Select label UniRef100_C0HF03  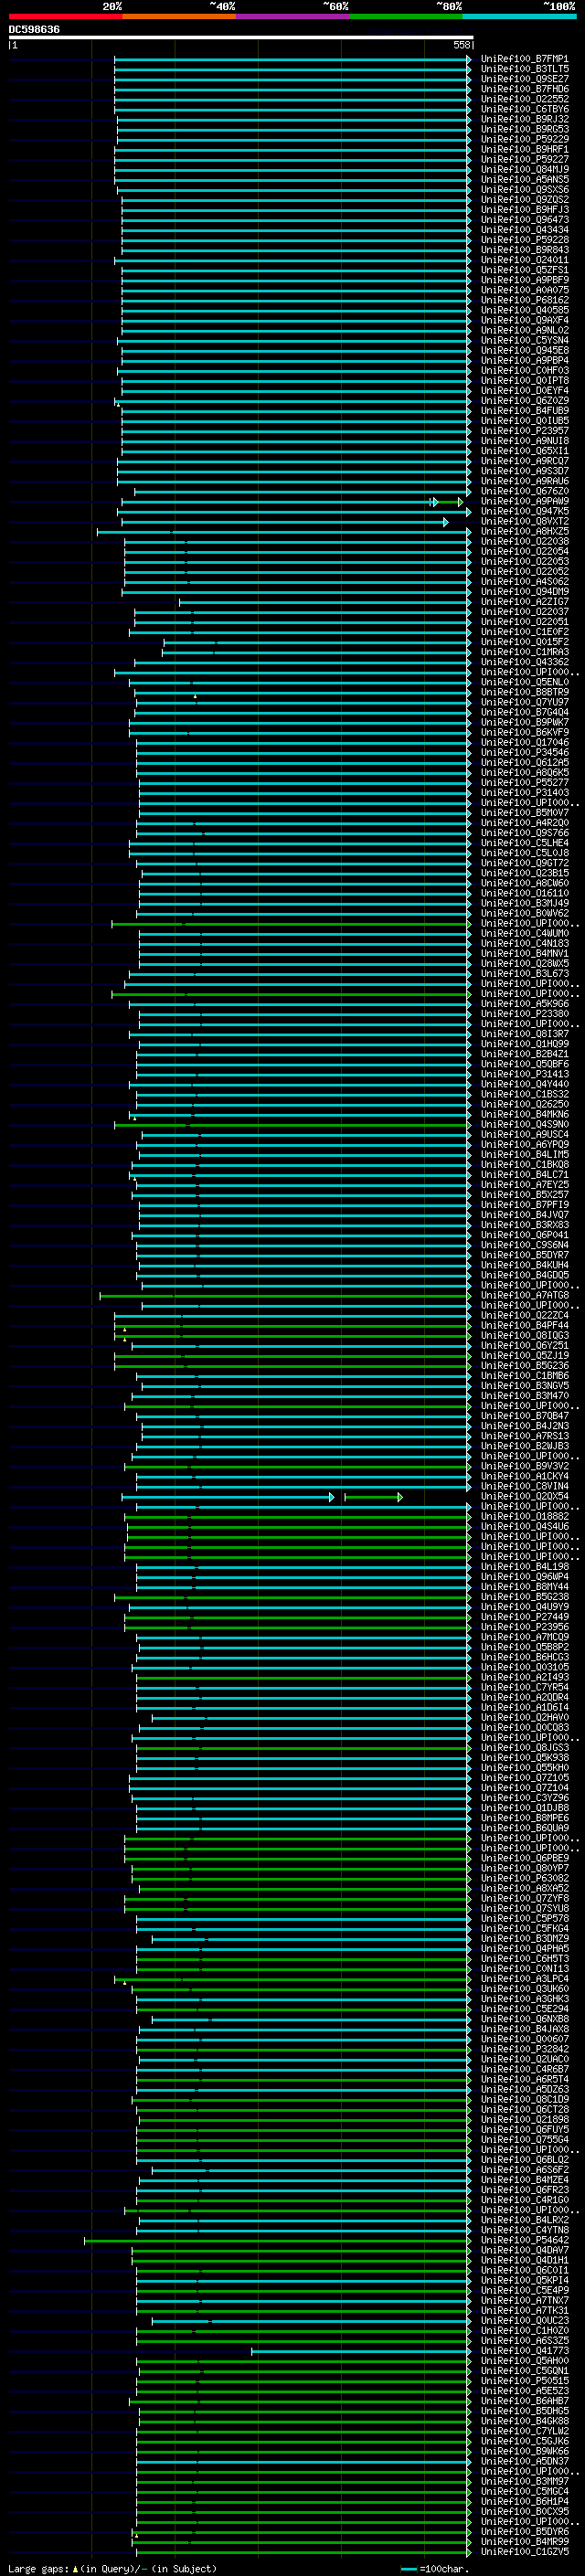[524, 370]
